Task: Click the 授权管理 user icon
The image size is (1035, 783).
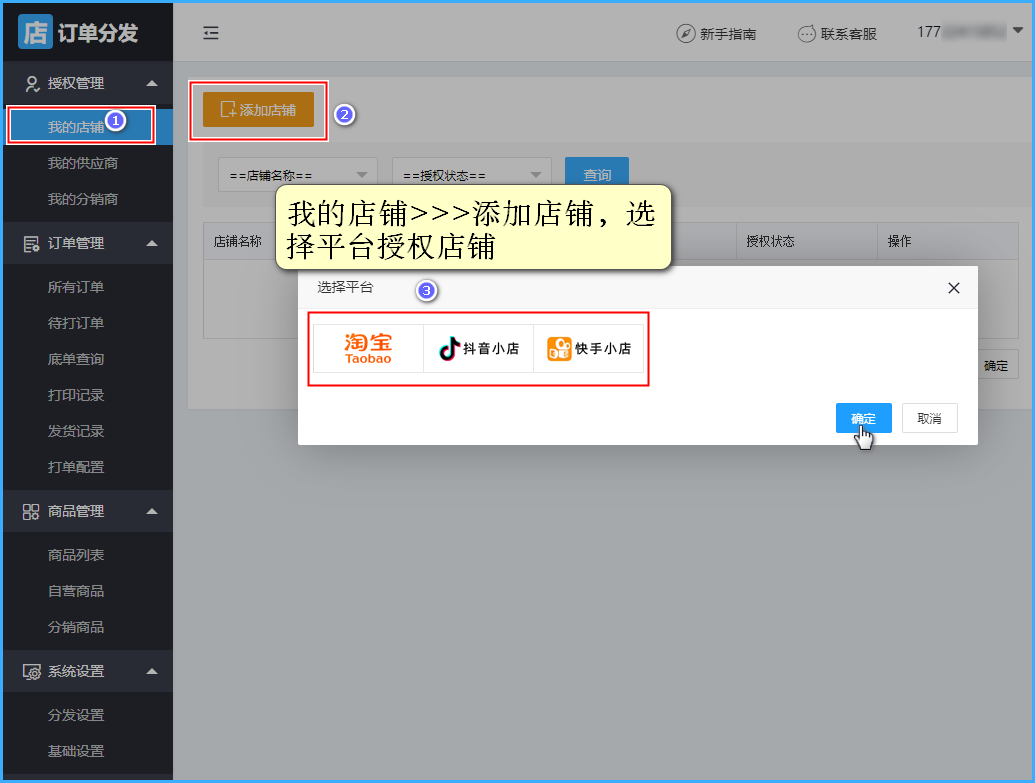Action: 32,83
